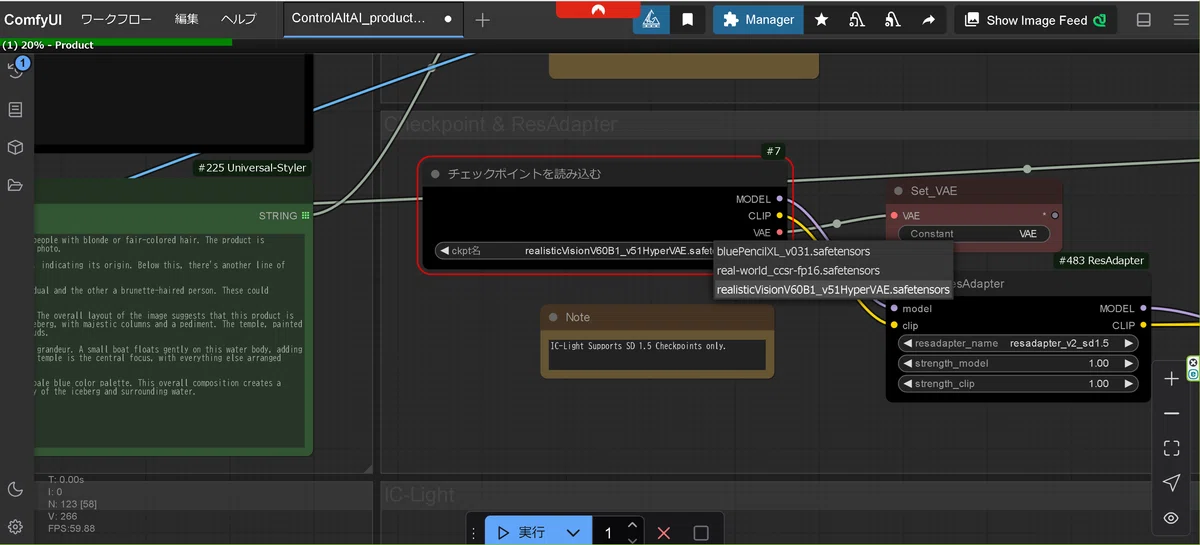This screenshot has width=1200, height=545.
Task: Select bluePencilXL_v031.safetensors from the list
Action: point(794,252)
